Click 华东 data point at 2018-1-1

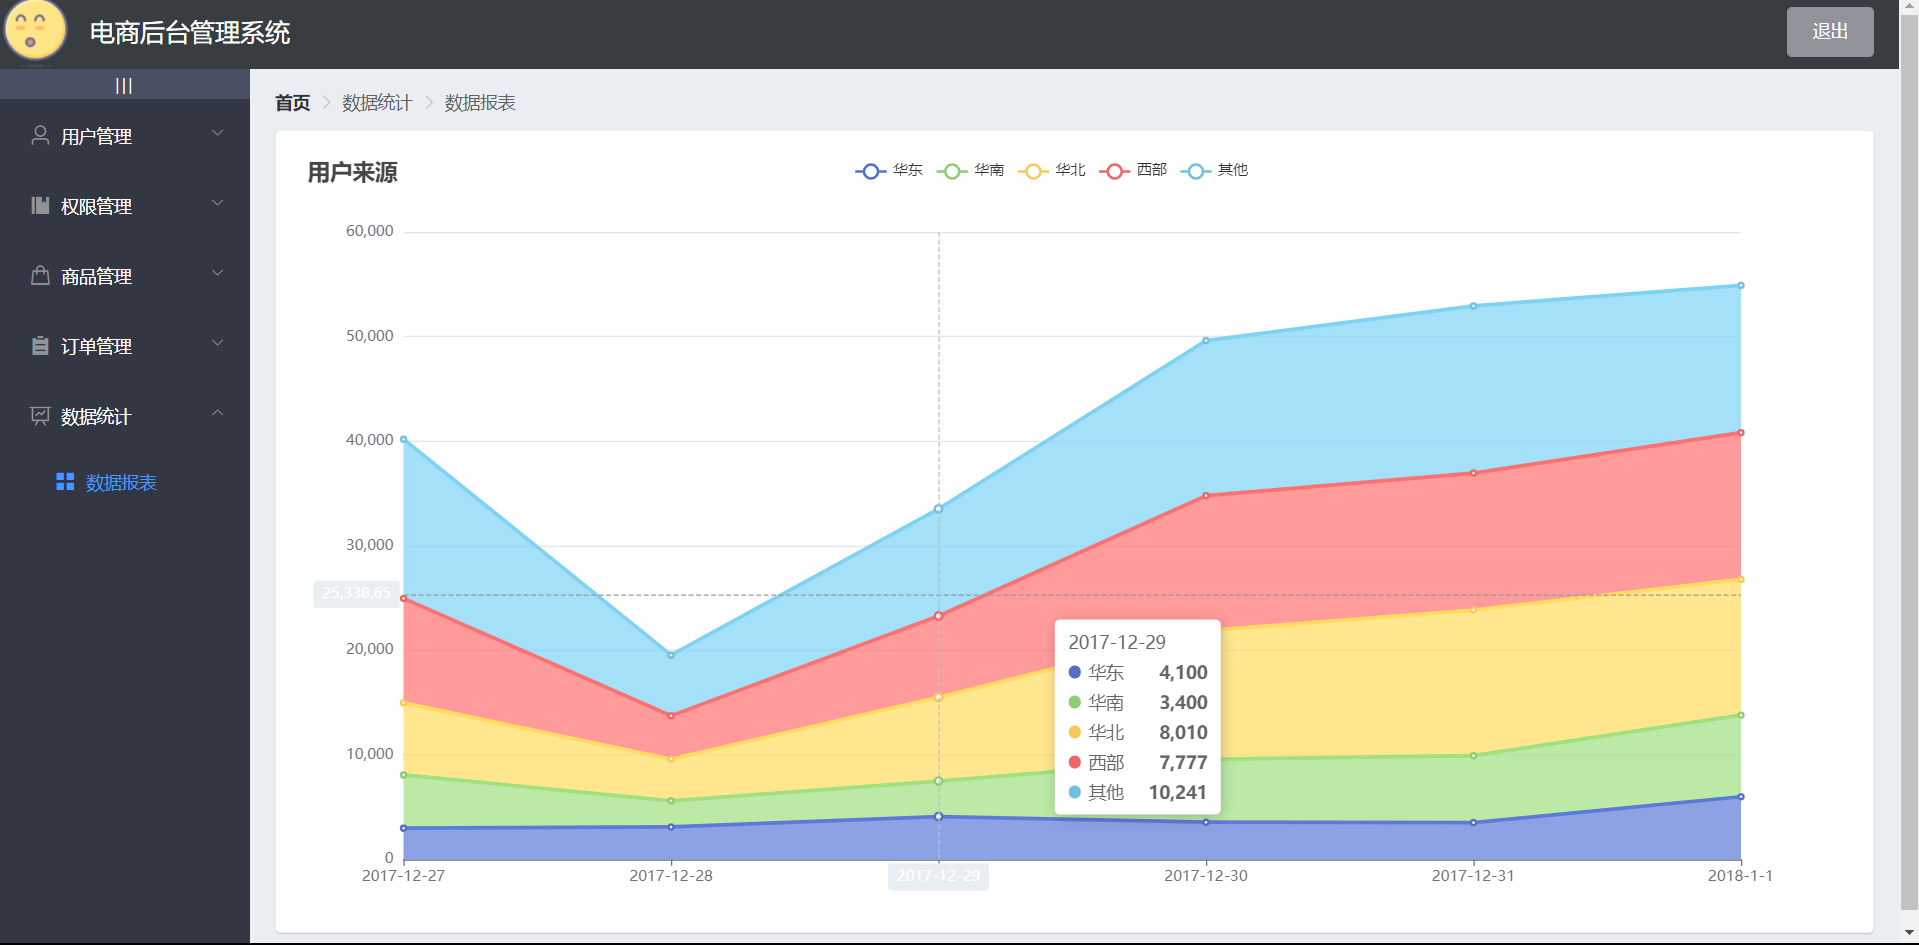pos(1740,797)
